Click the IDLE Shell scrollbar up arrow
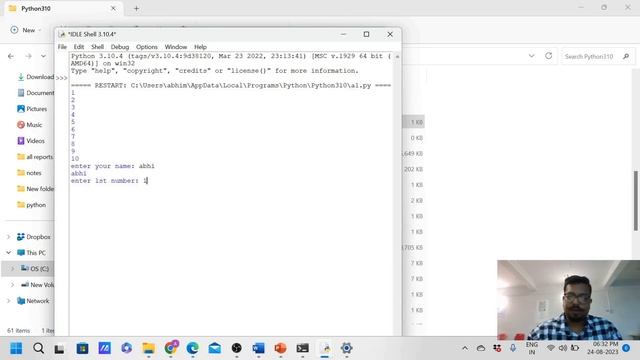This screenshot has height=360, width=640. click(x=397, y=56)
